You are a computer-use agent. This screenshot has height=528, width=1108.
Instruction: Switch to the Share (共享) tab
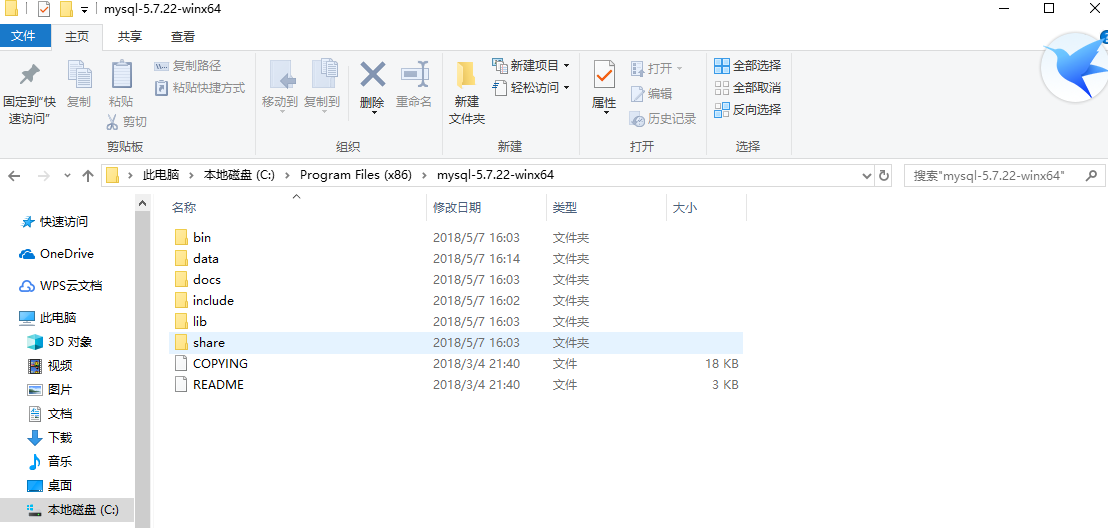(x=129, y=37)
